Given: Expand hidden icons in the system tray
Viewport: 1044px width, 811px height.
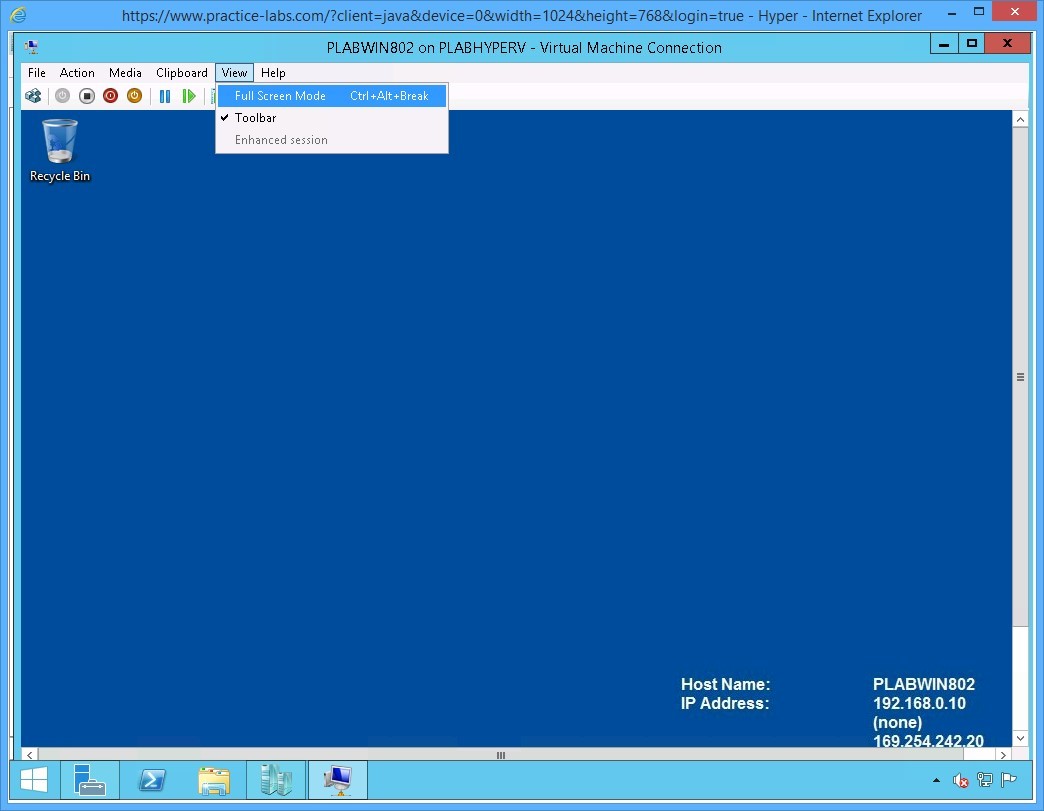Looking at the screenshot, I should pyautogui.click(x=936, y=780).
